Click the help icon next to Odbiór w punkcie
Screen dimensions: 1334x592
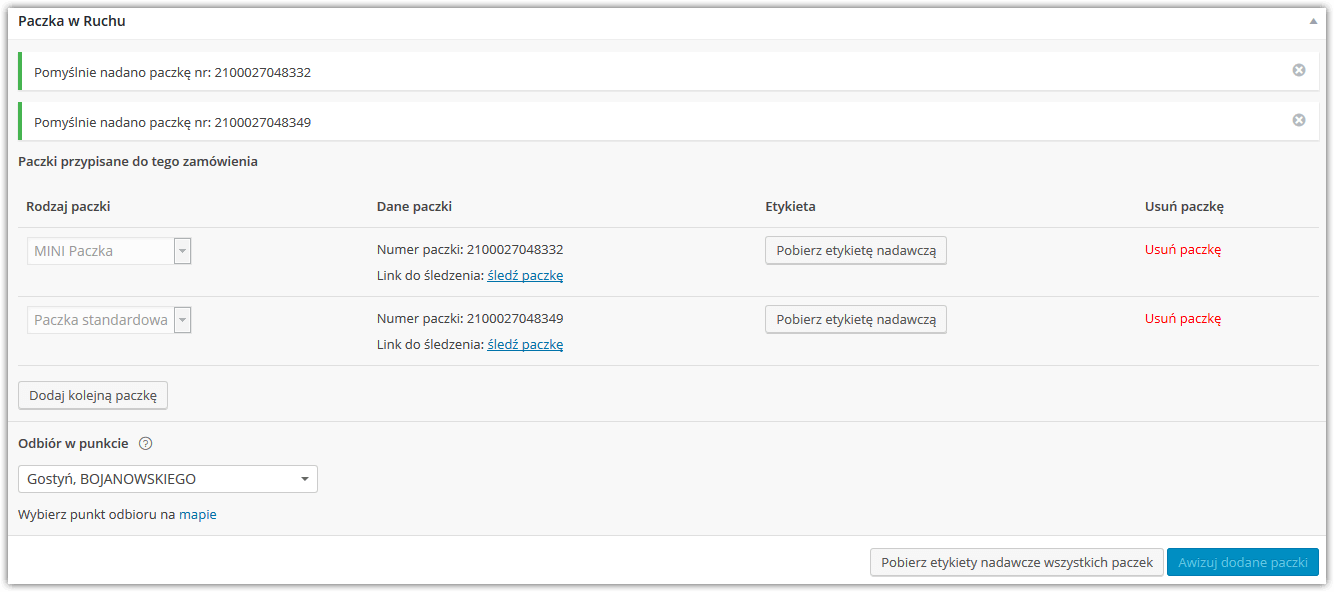[x=145, y=443]
